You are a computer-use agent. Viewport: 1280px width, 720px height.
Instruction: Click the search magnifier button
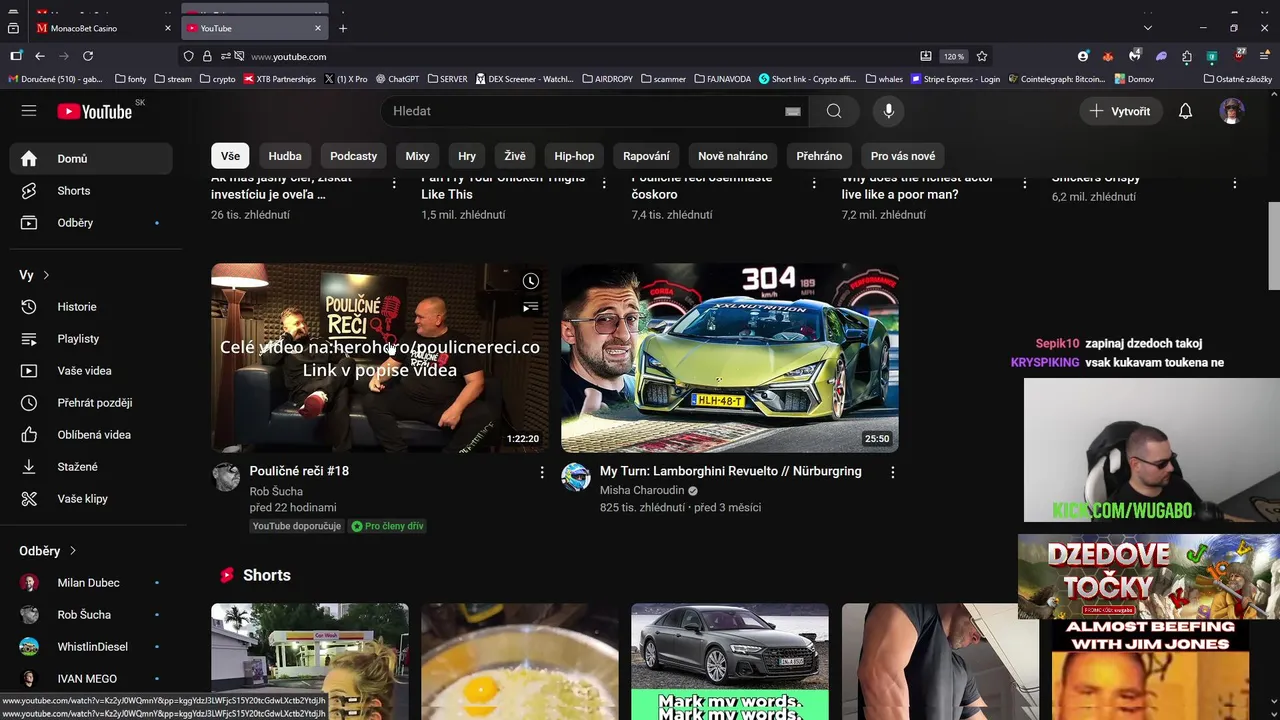pyautogui.click(x=834, y=111)
